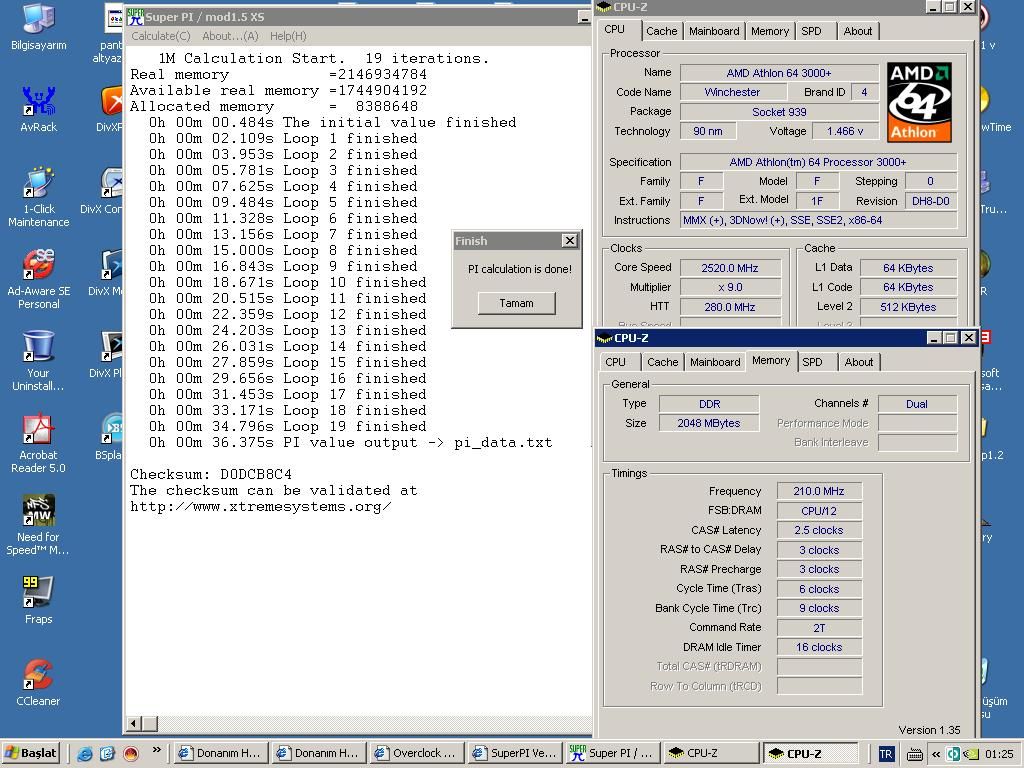This screenshot has width=1024, height=768.
Task: Open the Acrobat Reader 5.0 icon
Action: click(39, 443)
